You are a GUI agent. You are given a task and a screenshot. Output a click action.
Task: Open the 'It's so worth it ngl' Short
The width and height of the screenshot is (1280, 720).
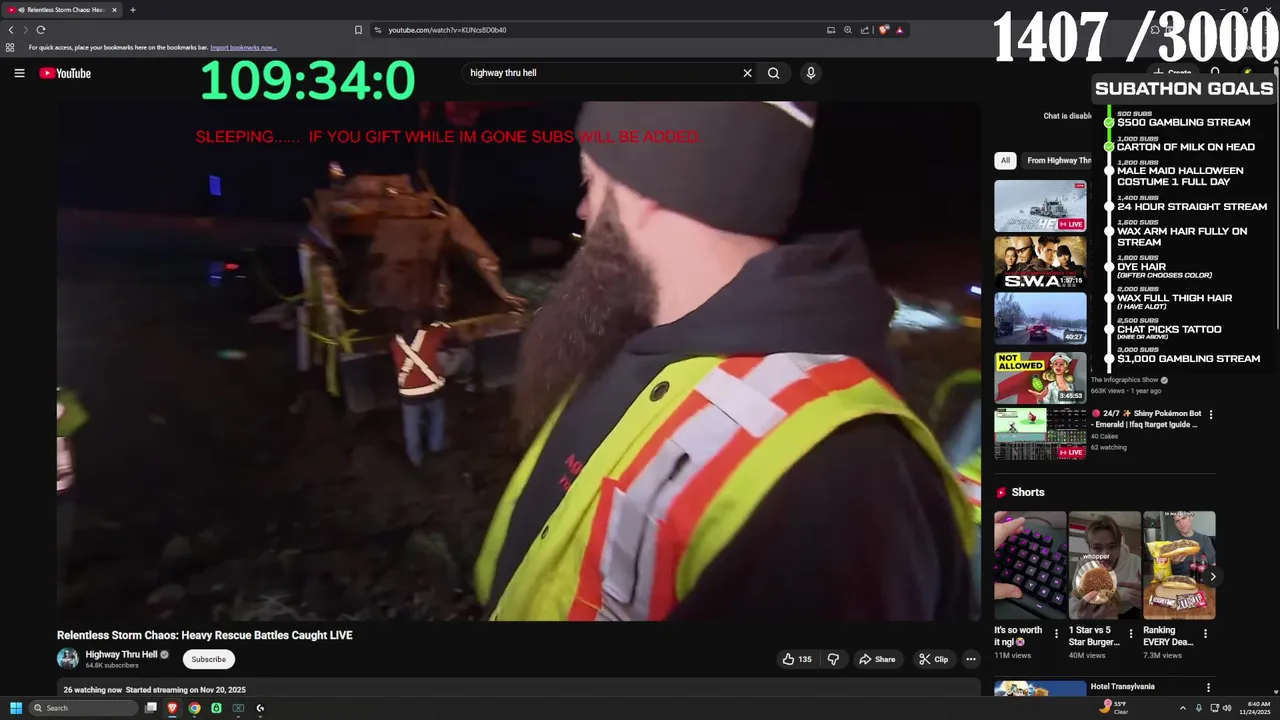click(1030, 565)
